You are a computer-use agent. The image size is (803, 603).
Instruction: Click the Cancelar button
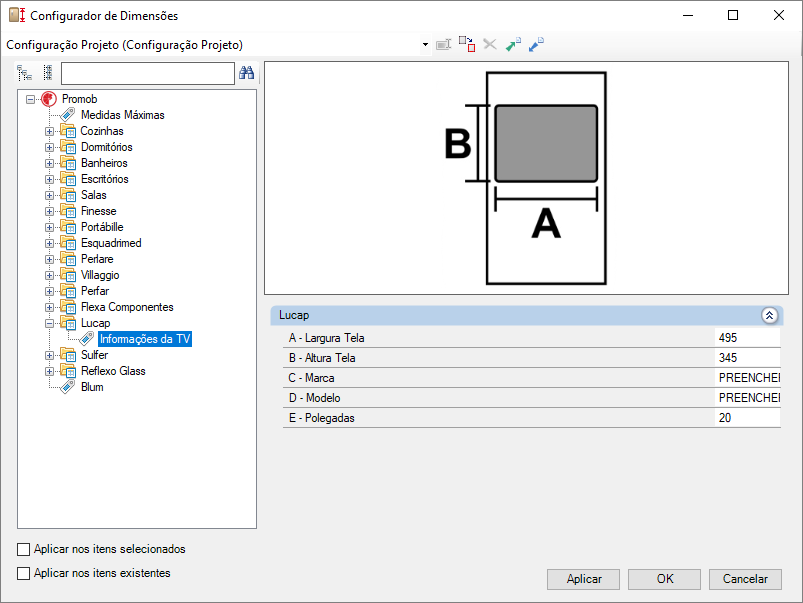tap(745, 579)
